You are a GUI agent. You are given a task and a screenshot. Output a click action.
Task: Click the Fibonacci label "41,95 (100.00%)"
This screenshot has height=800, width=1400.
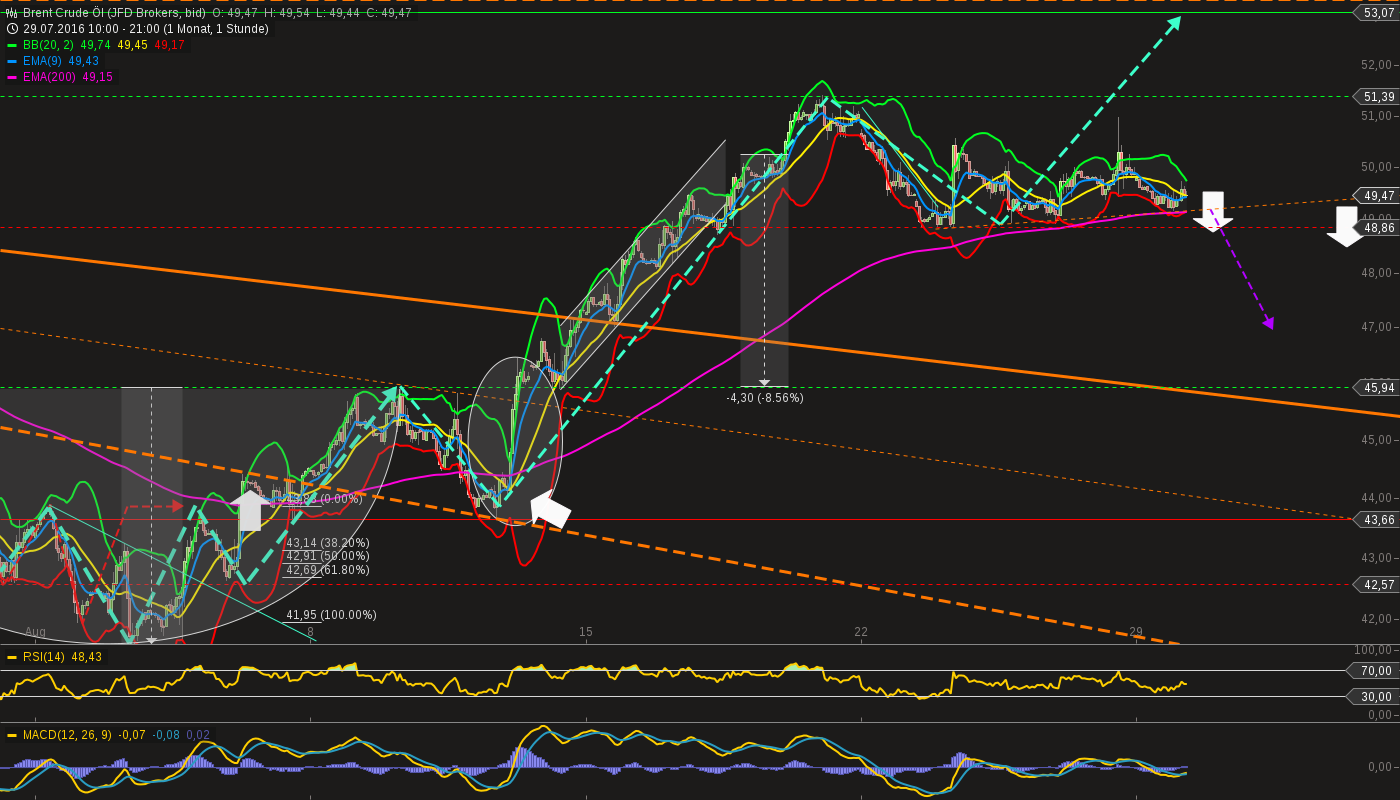tap(332, 615)
